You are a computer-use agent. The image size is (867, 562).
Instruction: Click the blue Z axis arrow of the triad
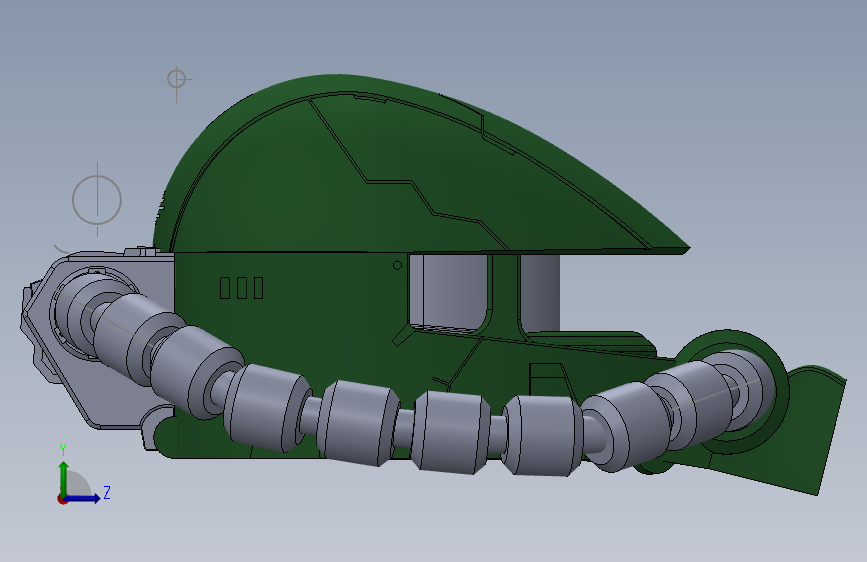pyautogui.click(x=83, y=498)
